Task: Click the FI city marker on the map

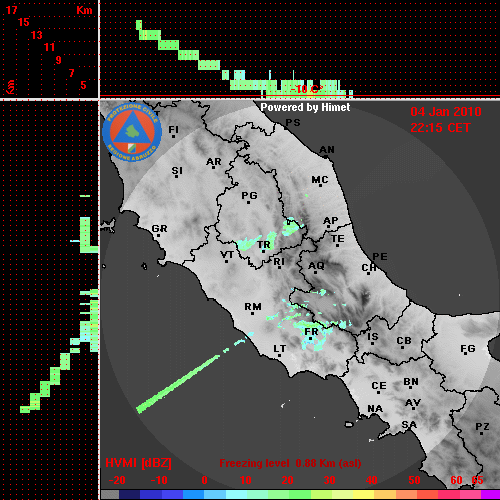Action: [x=173, y=136]
